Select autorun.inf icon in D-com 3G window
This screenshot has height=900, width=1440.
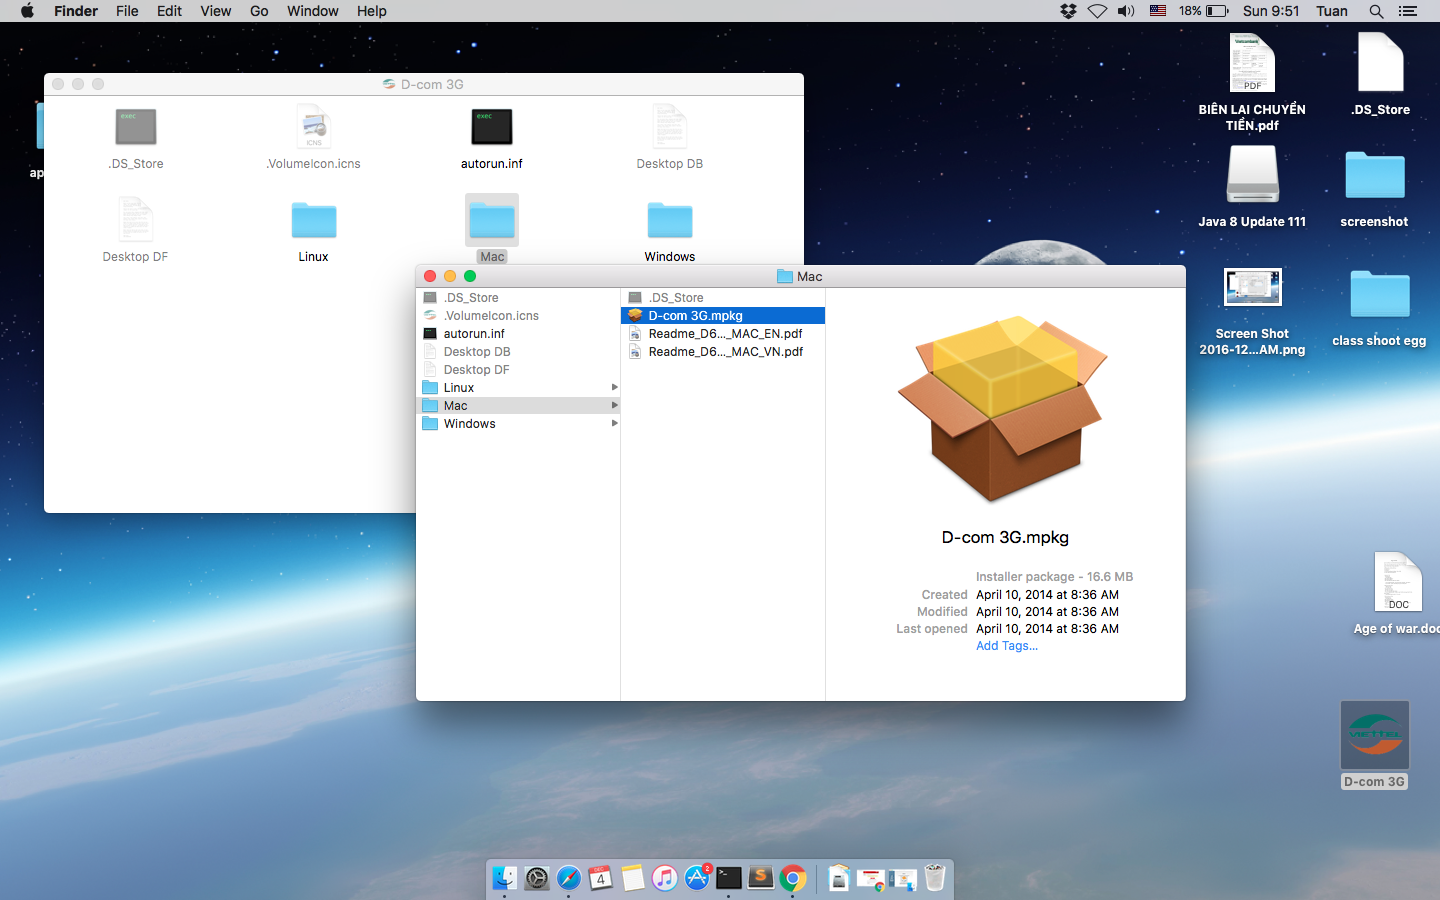pyautogui.click(x=492, y=127)
